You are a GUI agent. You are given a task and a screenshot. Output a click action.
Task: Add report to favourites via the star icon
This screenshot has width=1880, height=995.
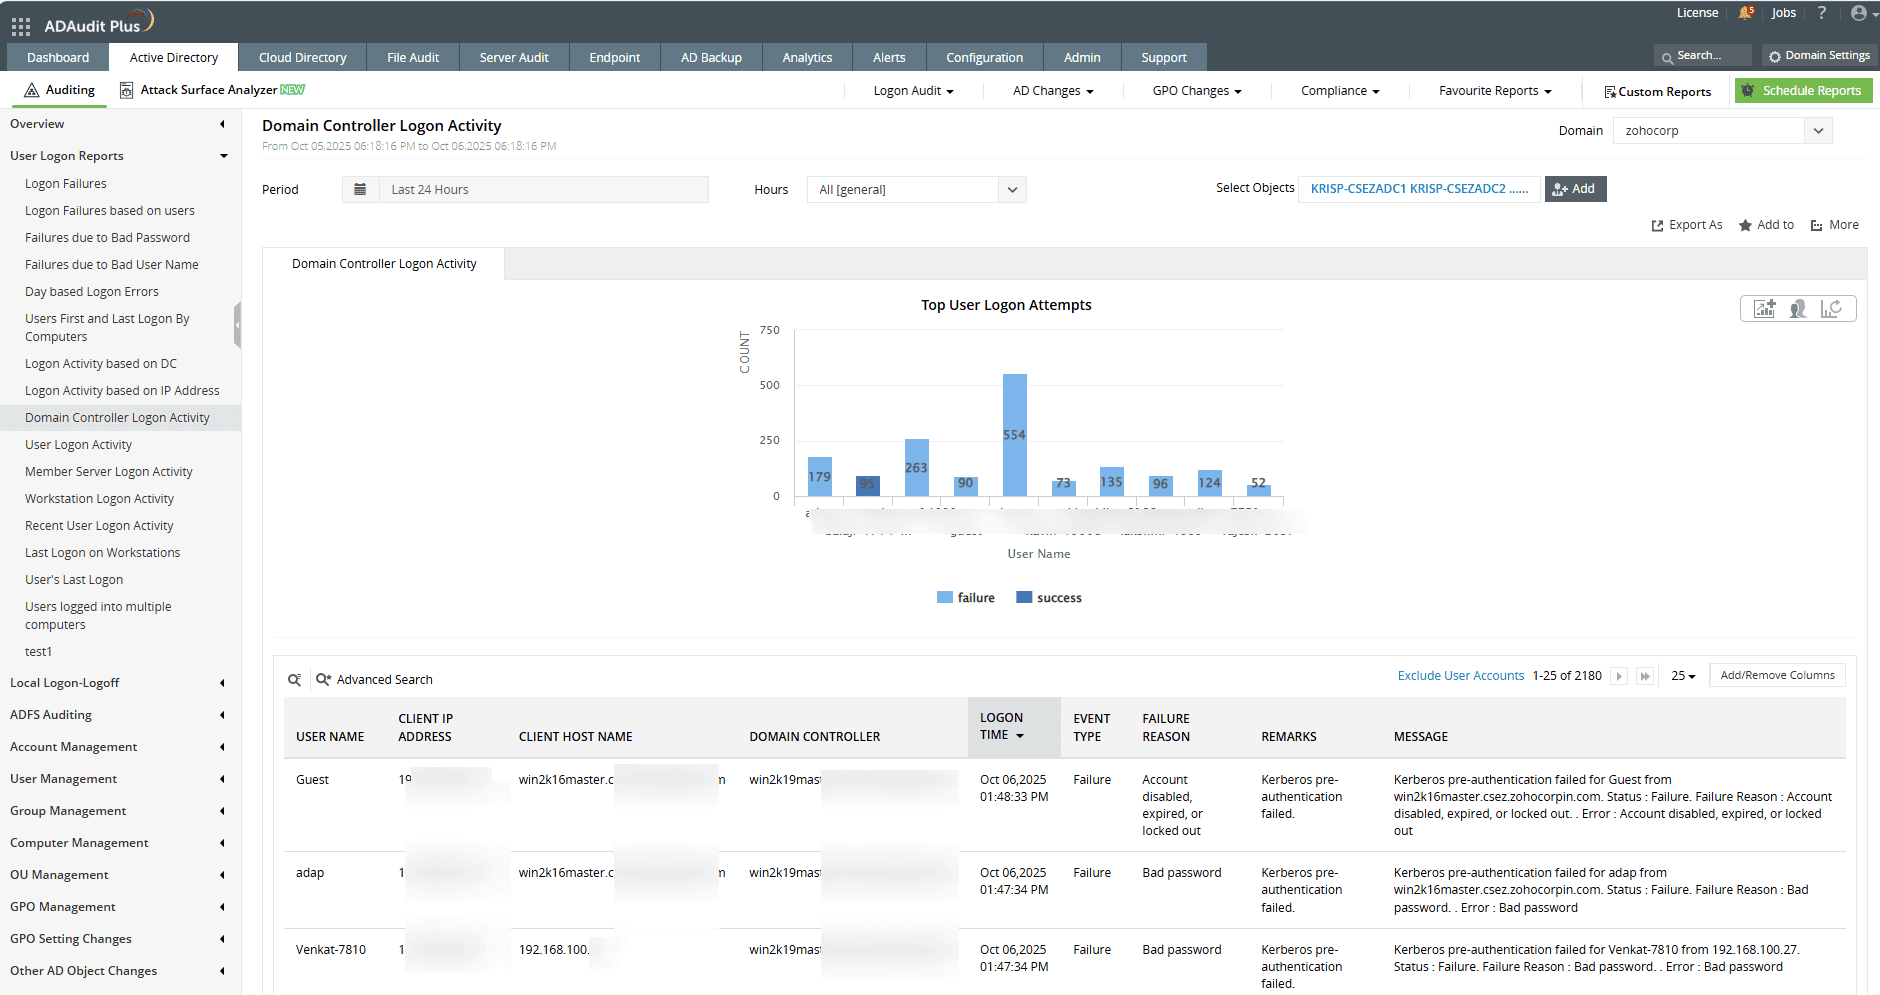pos(1743,224)
